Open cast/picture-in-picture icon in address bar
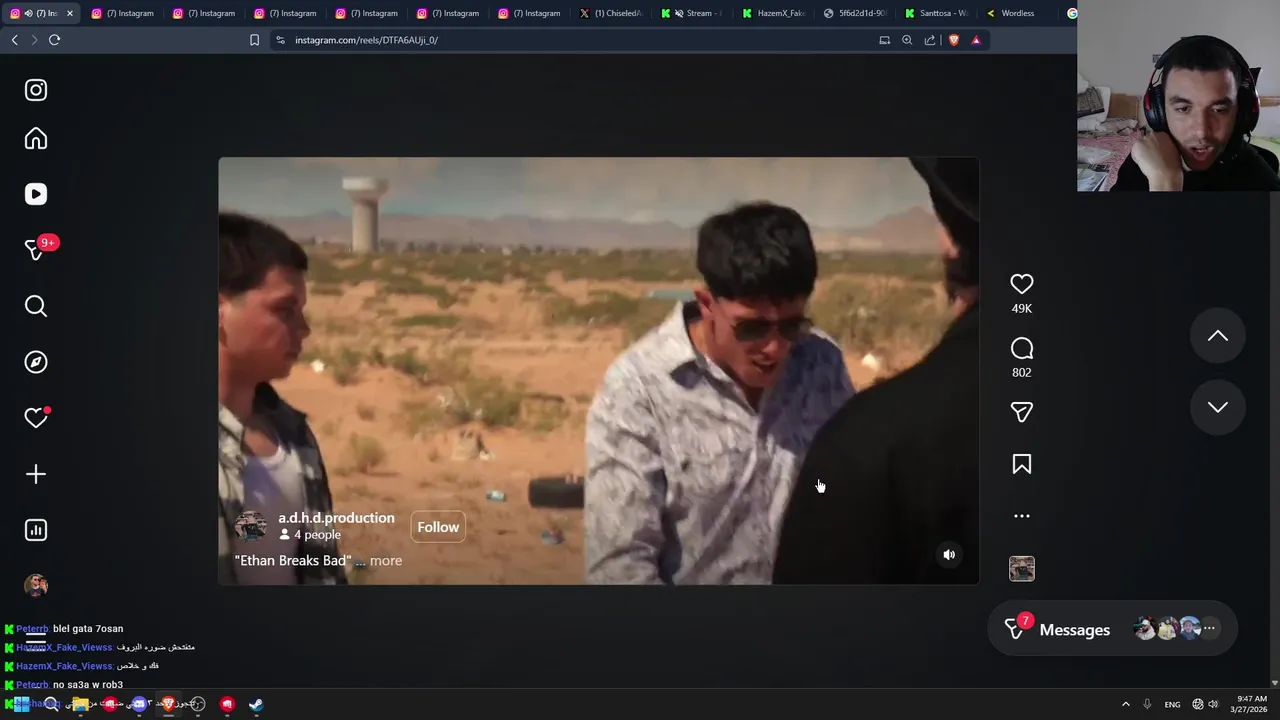The height and width of the screenshot is (720, 1280). (884, 40)
